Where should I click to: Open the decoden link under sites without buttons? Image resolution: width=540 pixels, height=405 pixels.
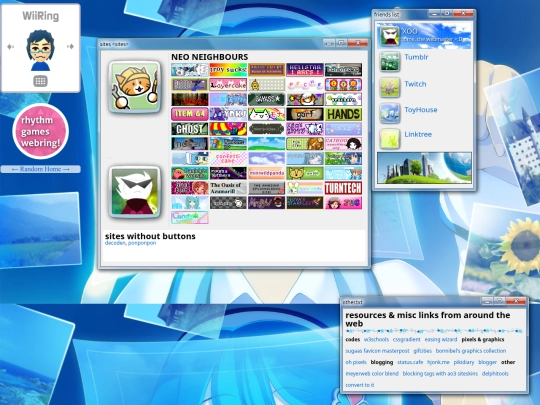tap(115, 243)
